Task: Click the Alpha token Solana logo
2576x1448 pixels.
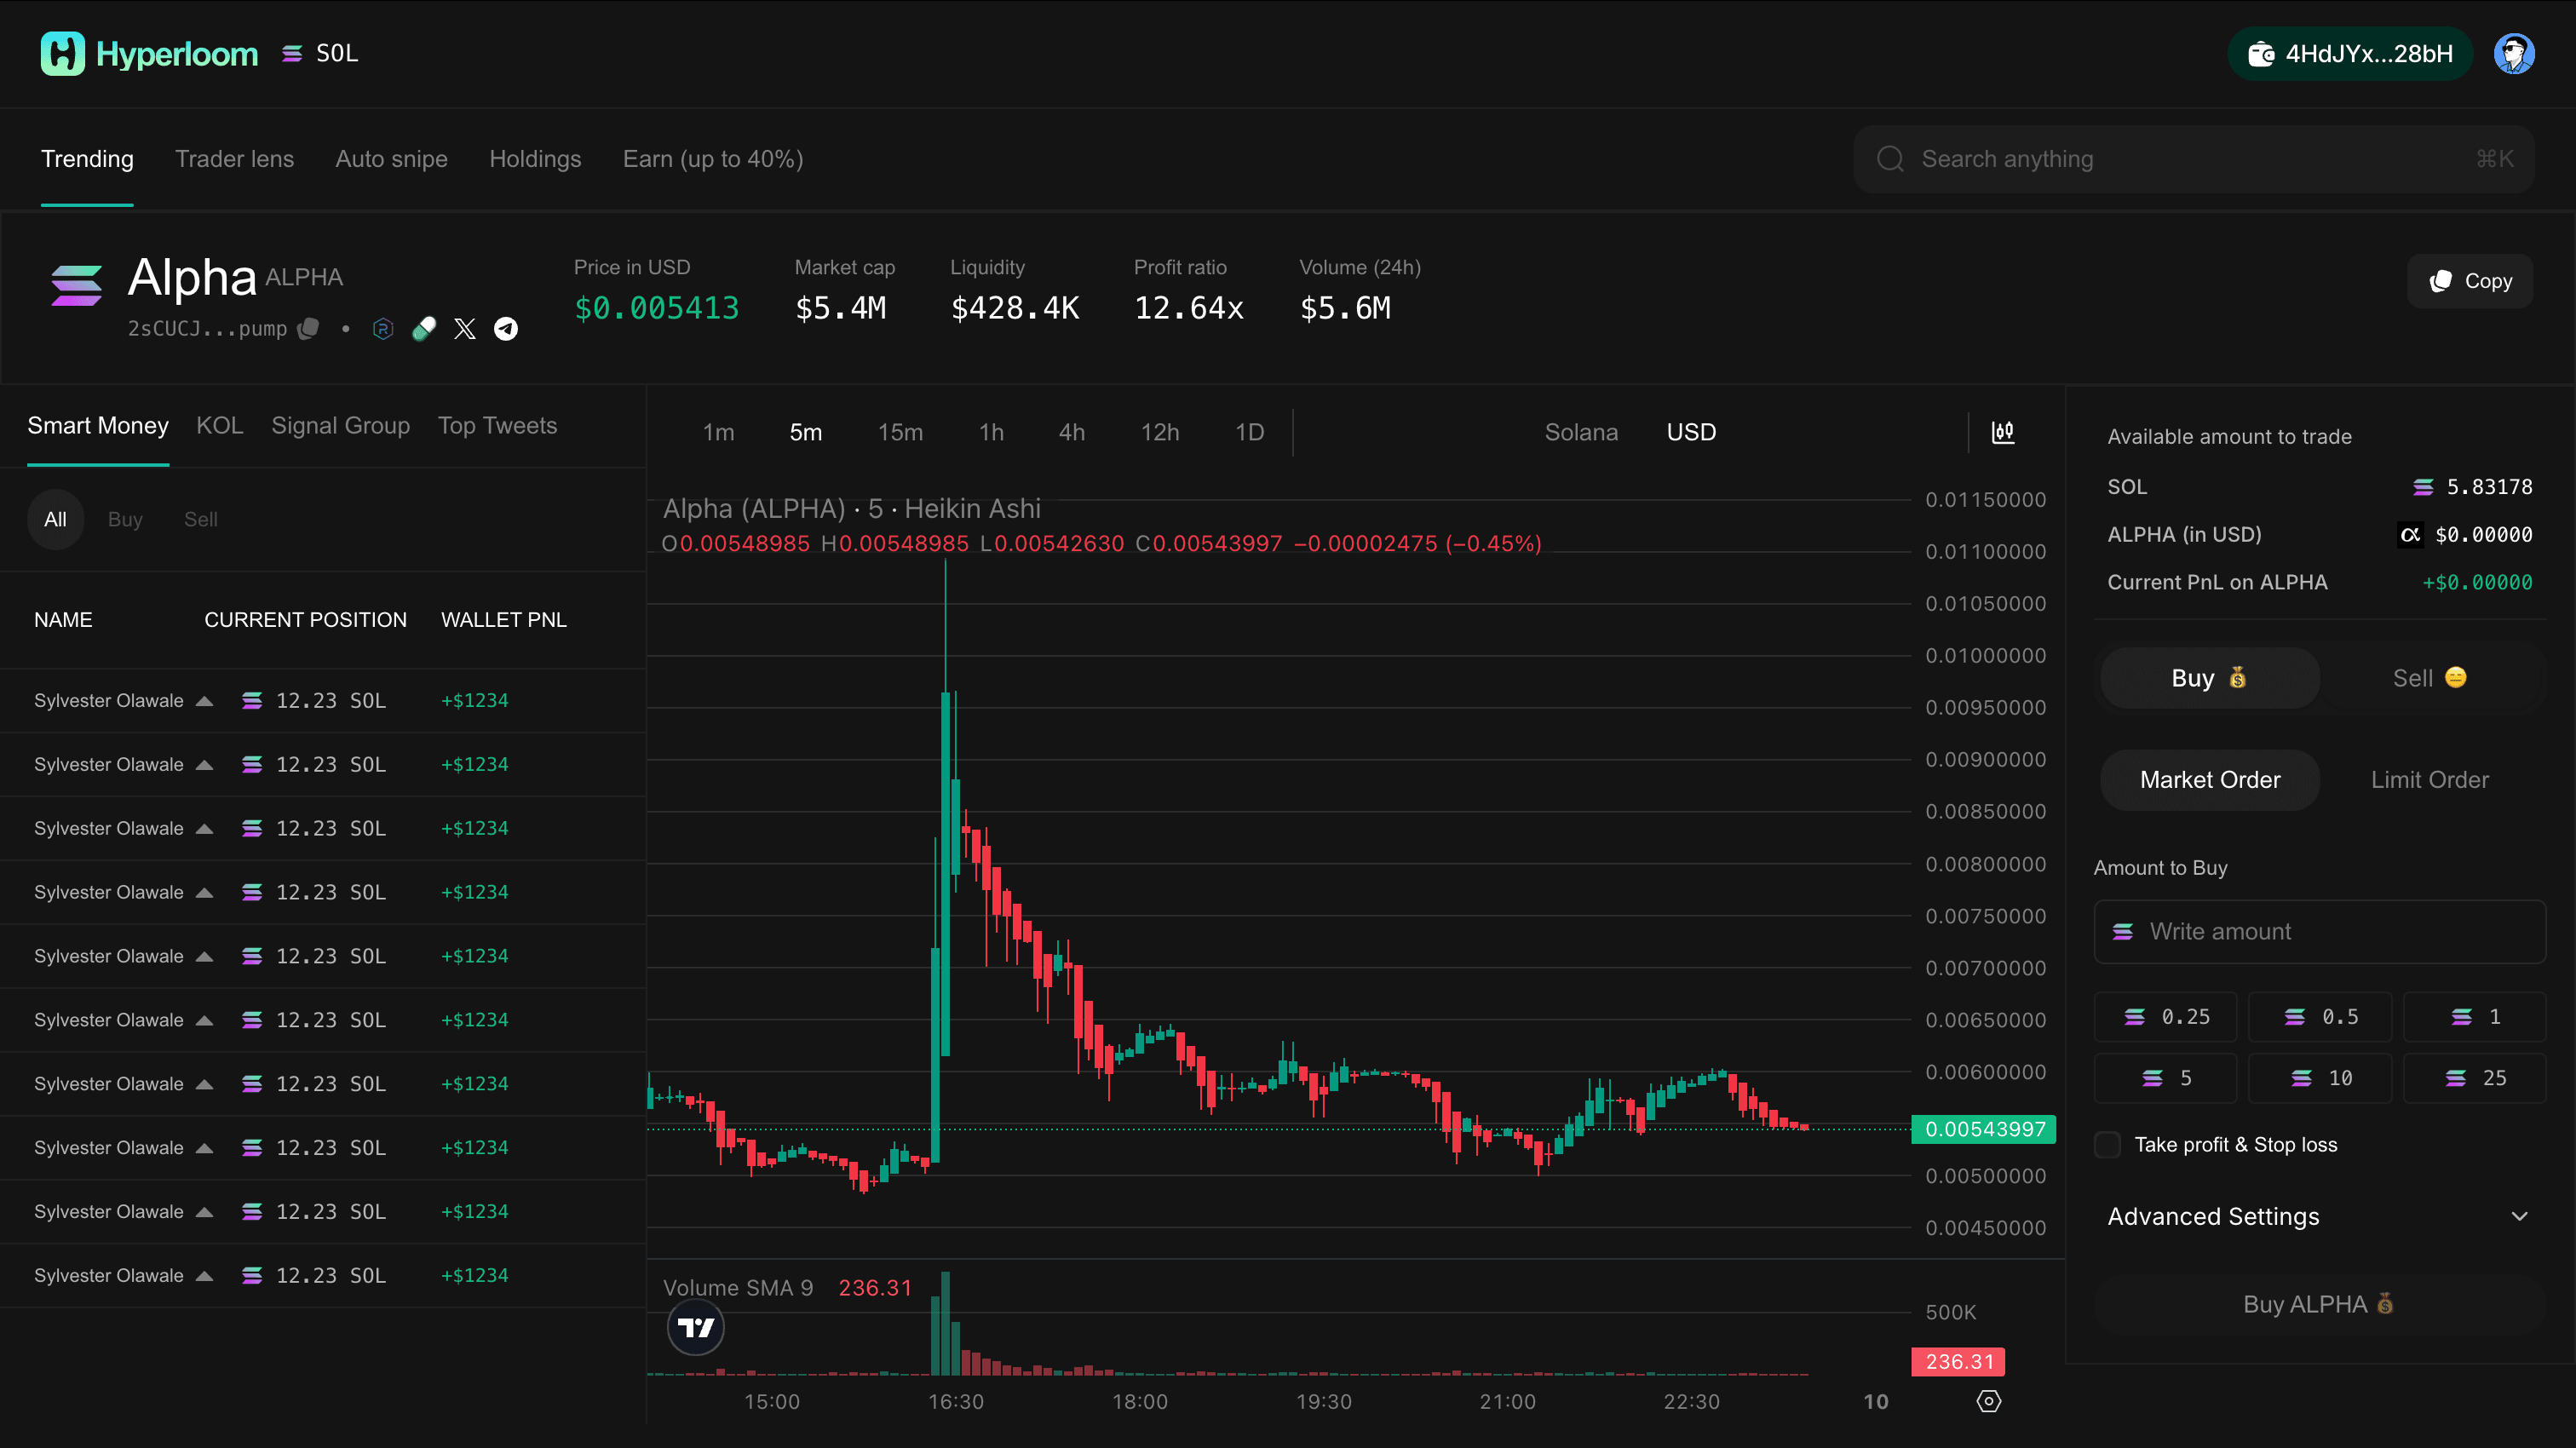Action: [77, 286]
